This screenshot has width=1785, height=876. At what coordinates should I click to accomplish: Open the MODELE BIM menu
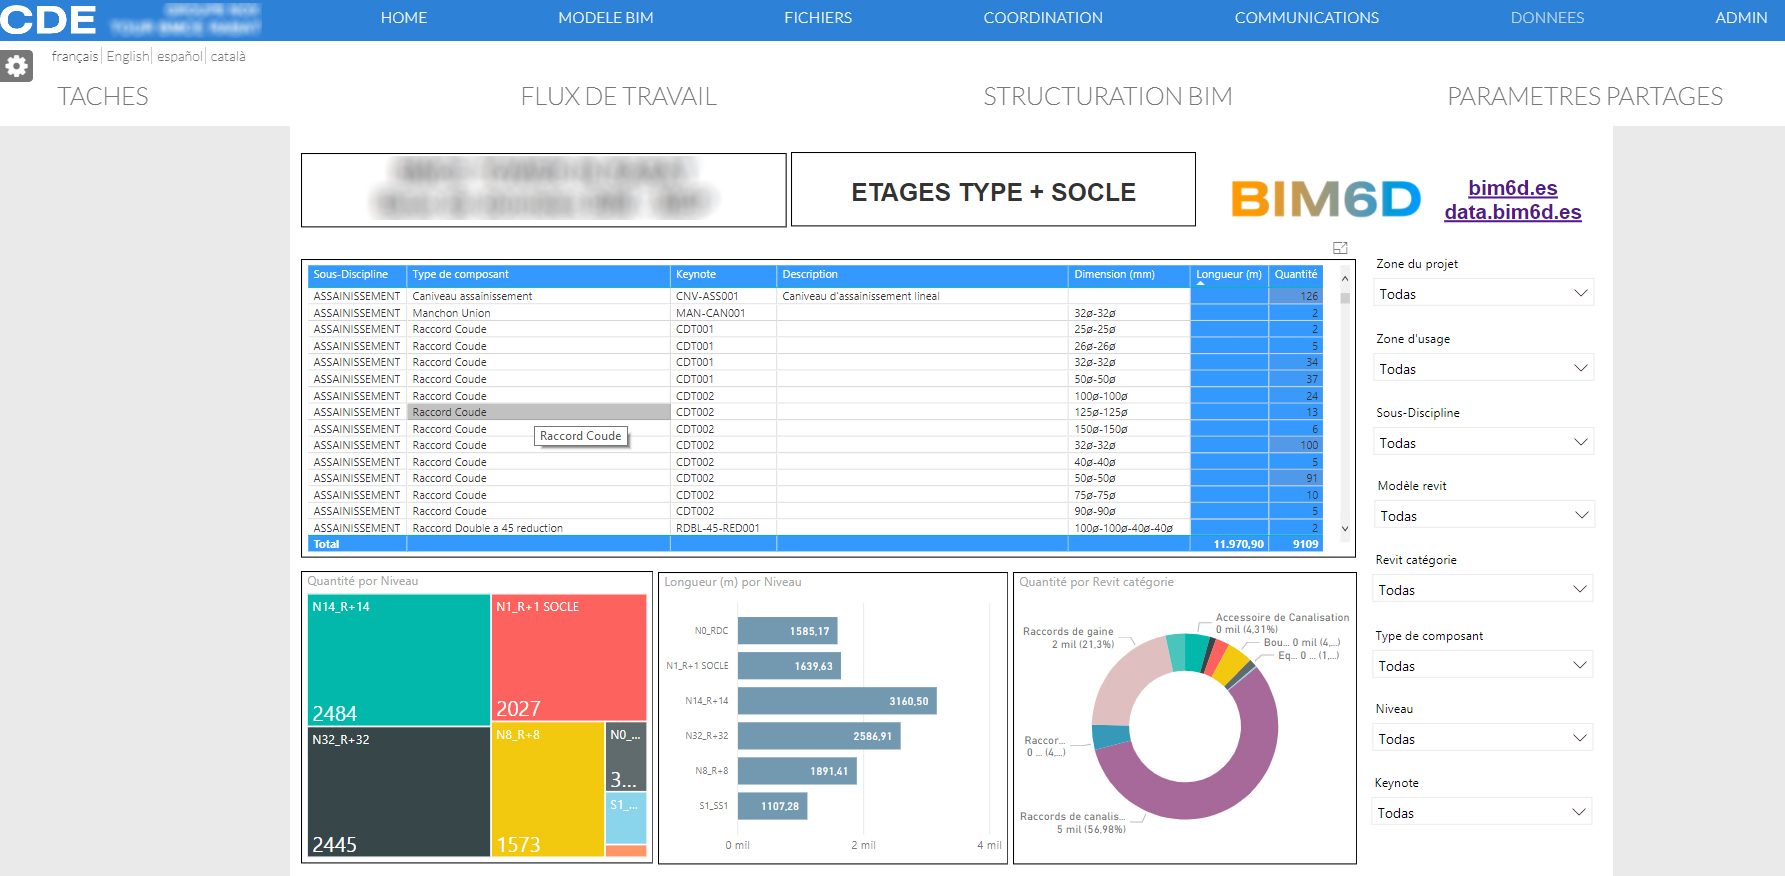pyautogui.click(x=605, y=18)
